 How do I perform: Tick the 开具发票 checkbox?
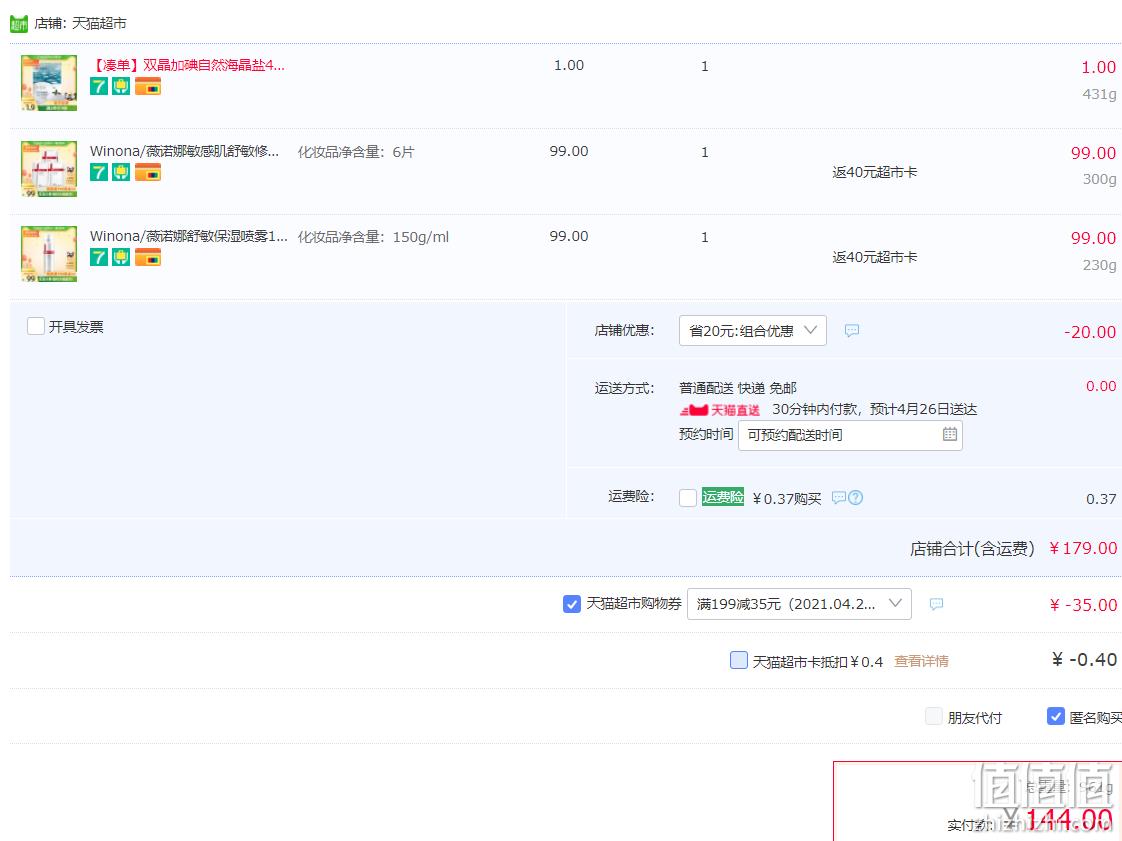tap(36, 326)
